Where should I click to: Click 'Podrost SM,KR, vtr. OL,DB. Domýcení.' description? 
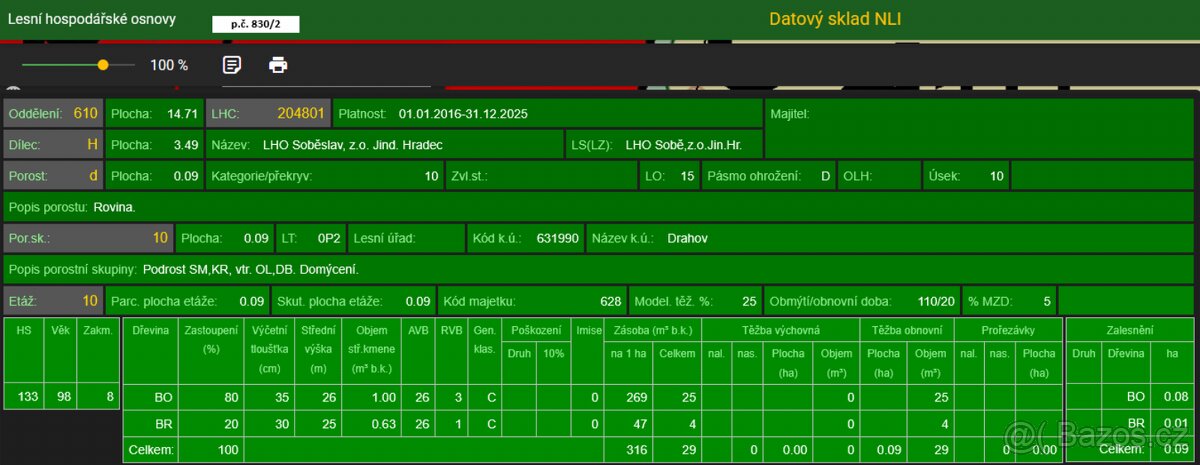(251, 270)
